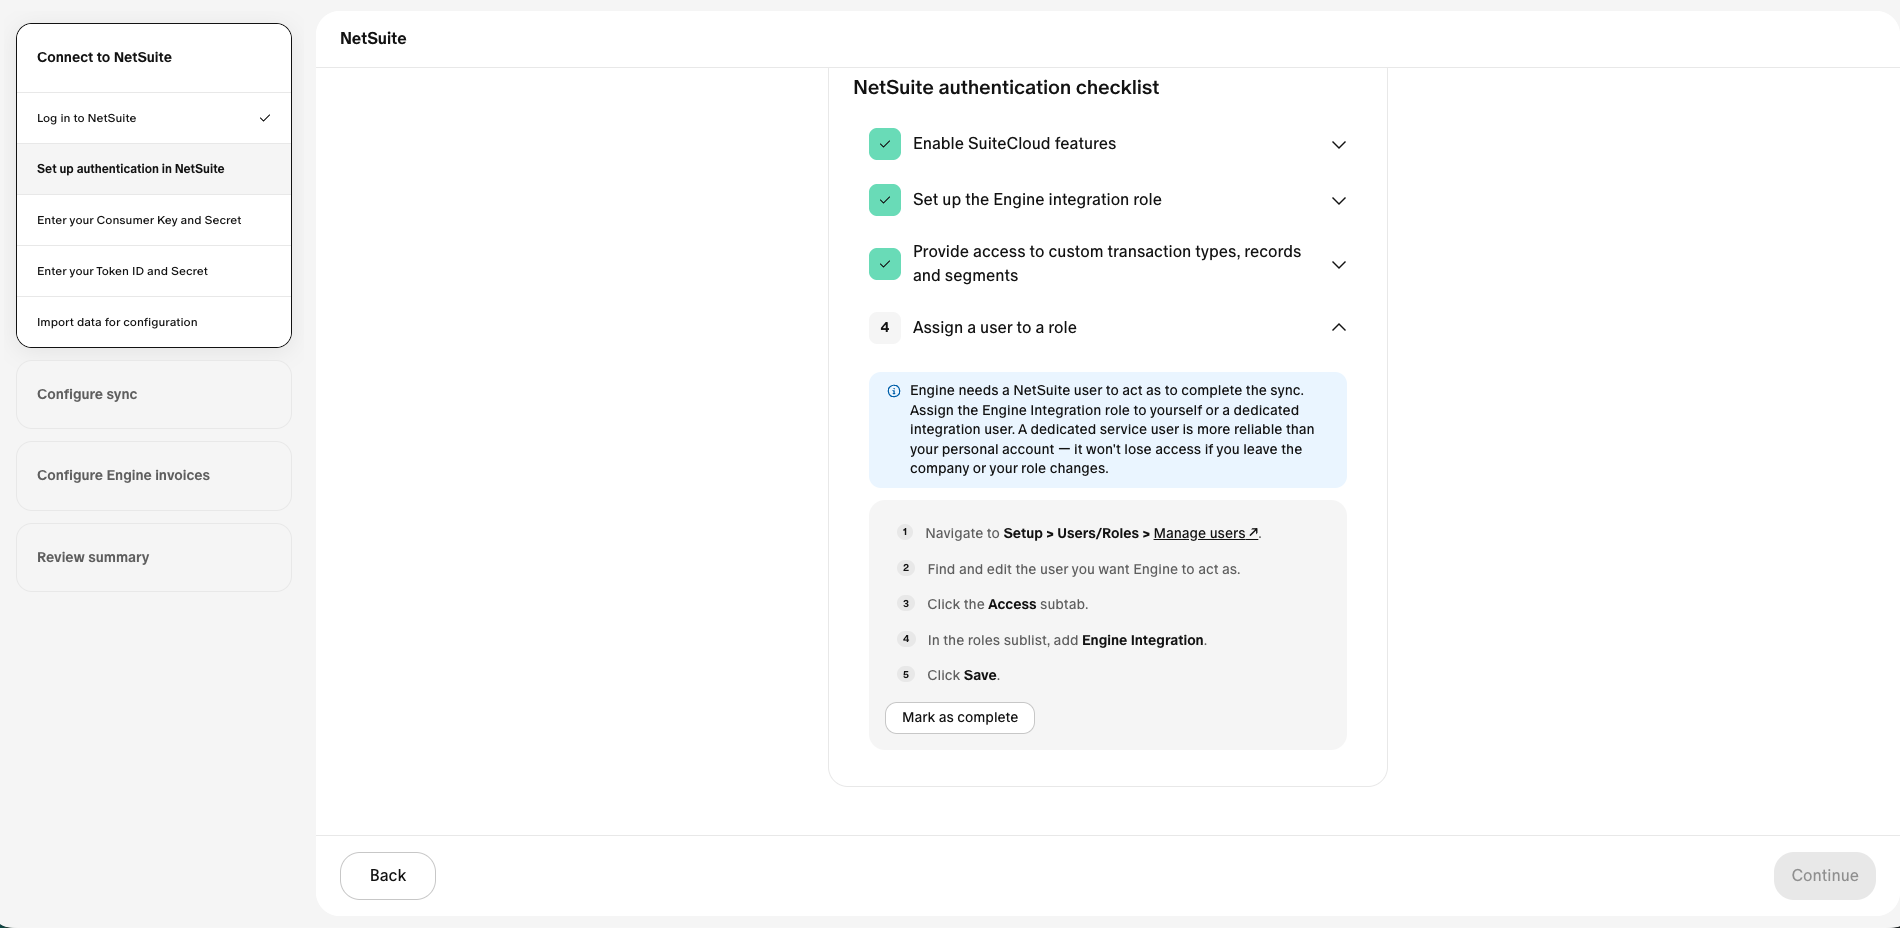Viewport: 1900px width, 928px height.
Task: Click the Back button
Action: (388, 876)
